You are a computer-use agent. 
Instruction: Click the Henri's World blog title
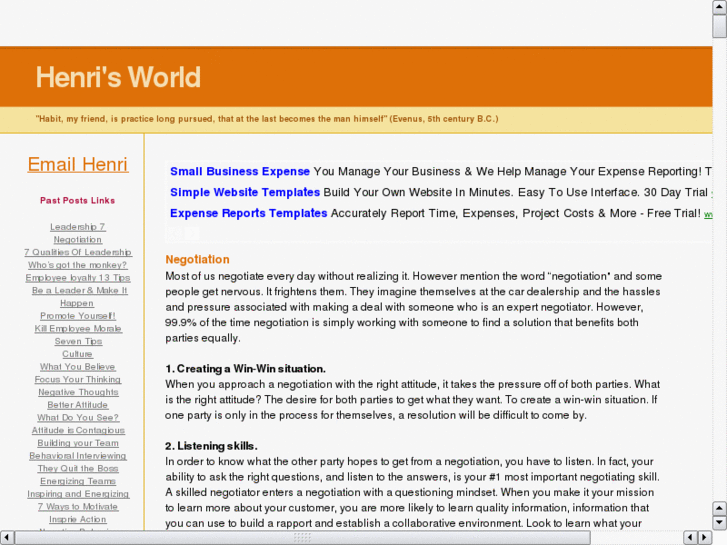point(118,77)
